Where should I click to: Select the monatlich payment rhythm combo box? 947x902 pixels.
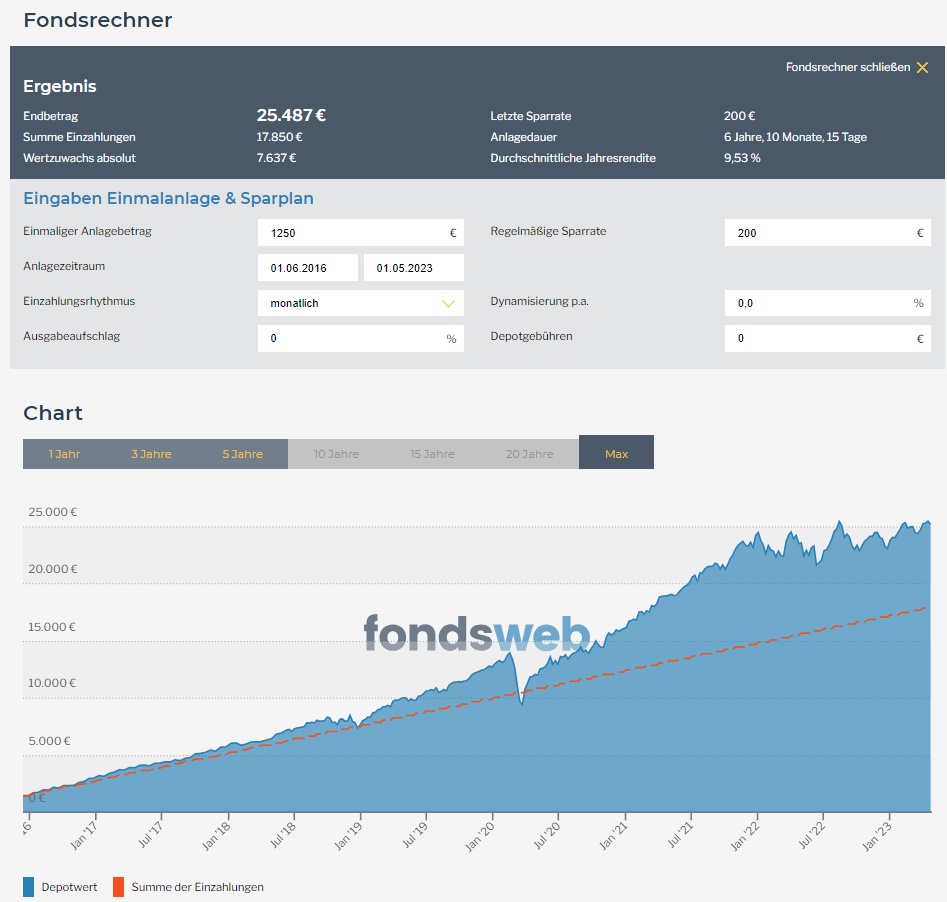[361, 303]
